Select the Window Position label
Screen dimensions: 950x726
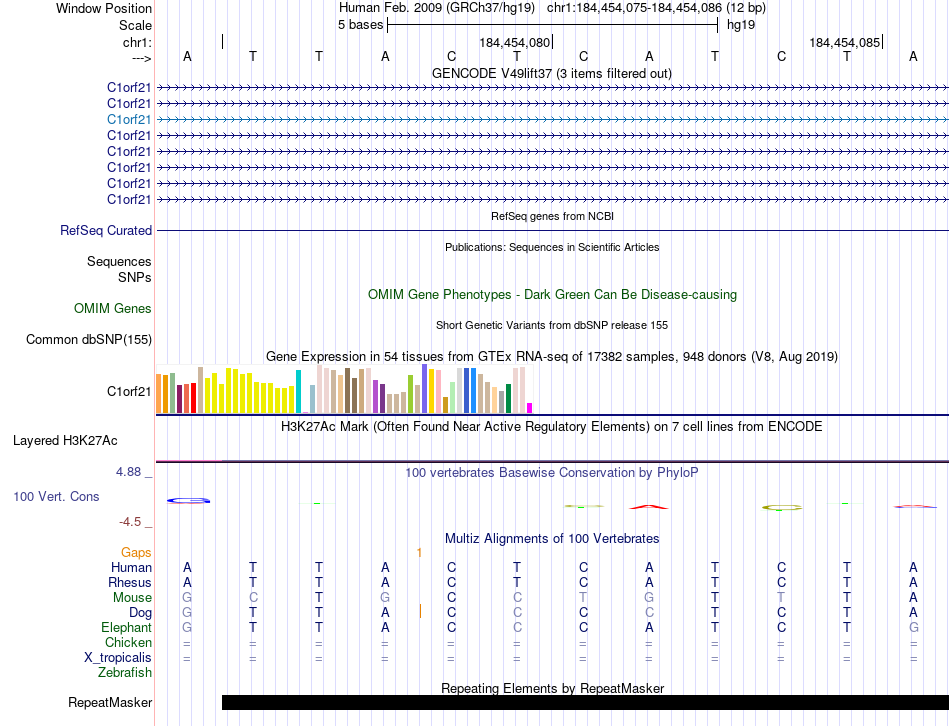click(104, 8)
